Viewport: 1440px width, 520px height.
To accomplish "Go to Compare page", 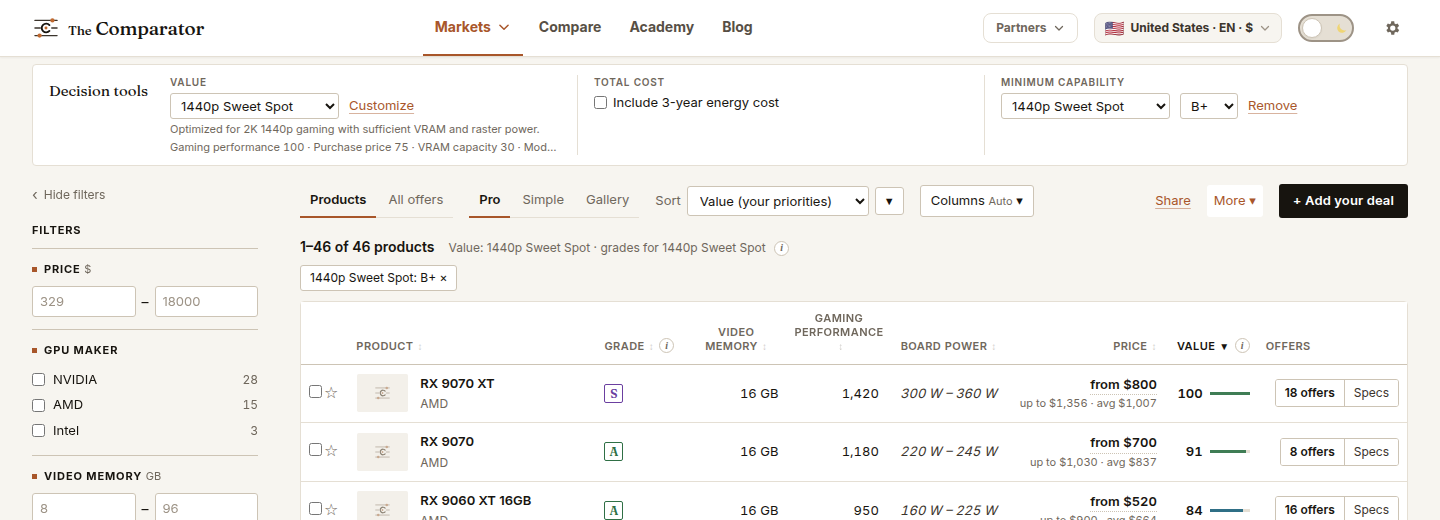I will [x=570, y=27].
